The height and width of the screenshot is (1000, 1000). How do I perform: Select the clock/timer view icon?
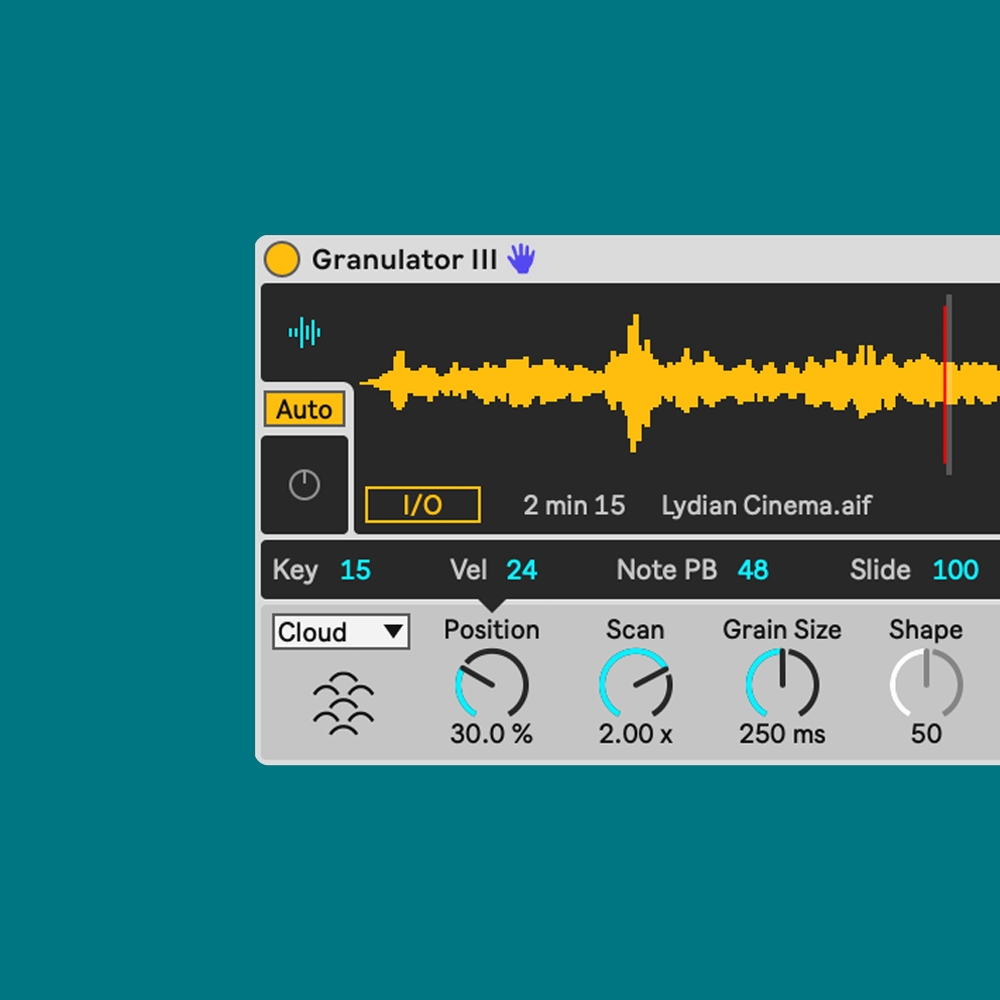click(x=304, y=484)
